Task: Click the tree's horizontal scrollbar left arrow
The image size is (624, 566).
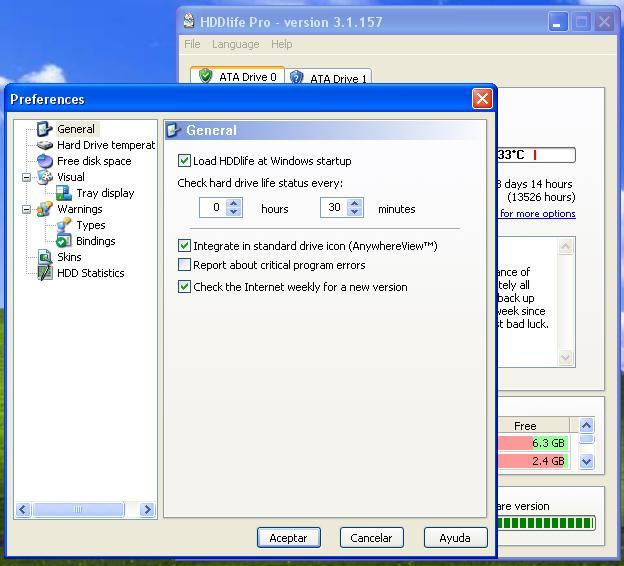Action: 23,509
